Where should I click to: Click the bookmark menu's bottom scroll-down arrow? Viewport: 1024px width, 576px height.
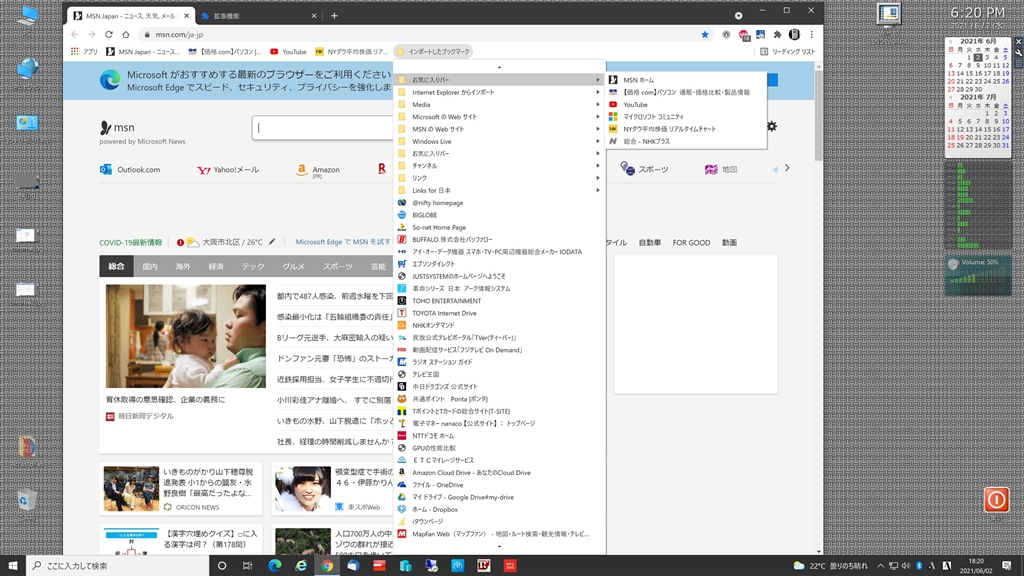(500, 547)
